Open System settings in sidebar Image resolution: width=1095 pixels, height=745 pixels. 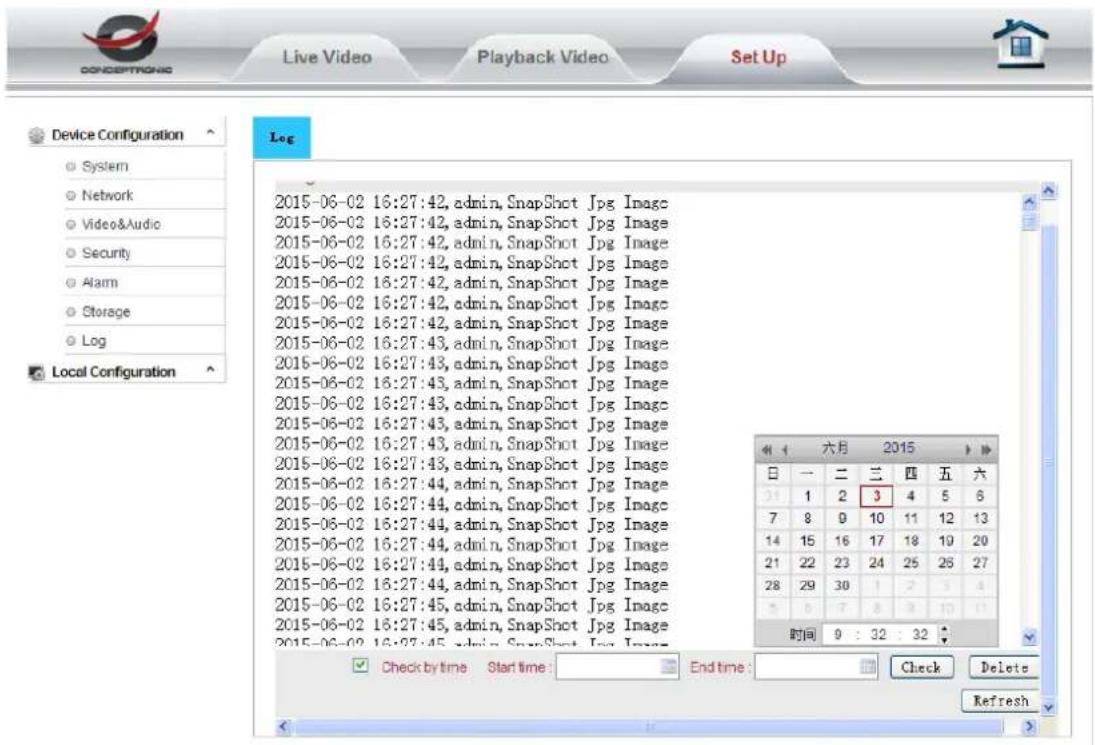tap(105, 166)
